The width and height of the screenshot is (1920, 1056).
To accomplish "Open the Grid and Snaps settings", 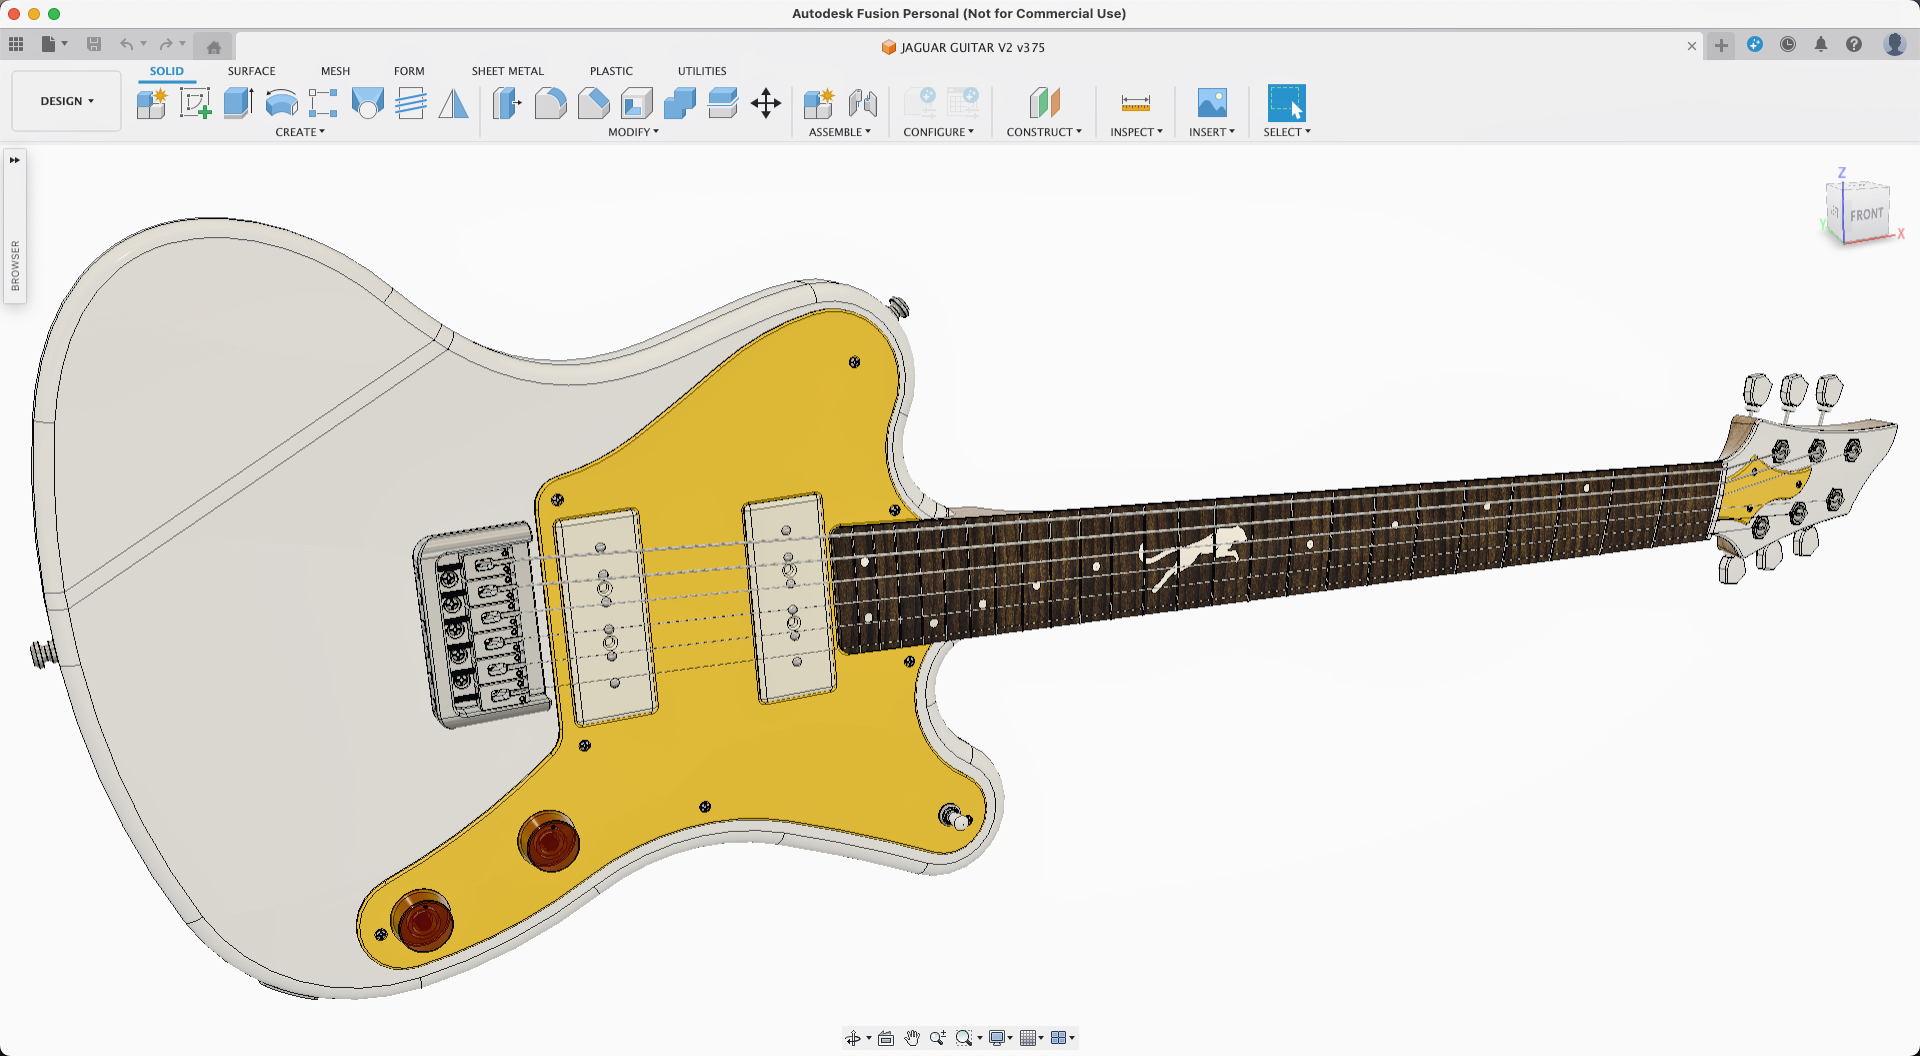I will [x=1030, y=1038].
